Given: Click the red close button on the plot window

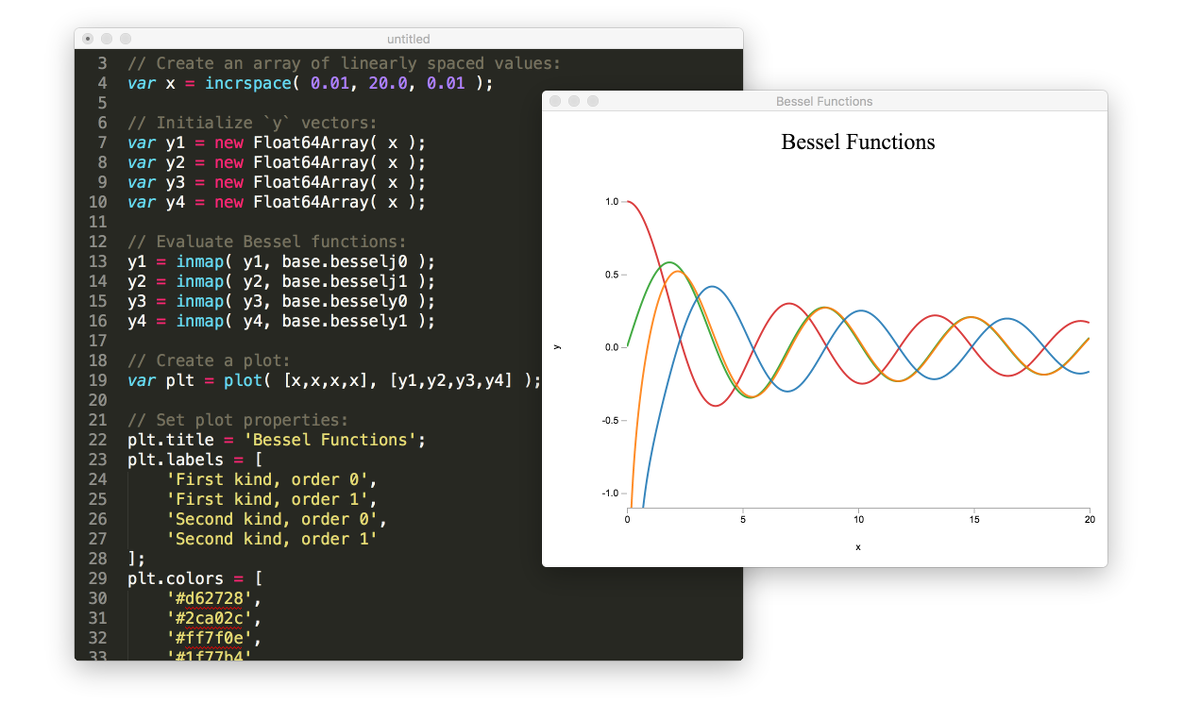Looking at the screenshot, I should [x=557, y=101].
